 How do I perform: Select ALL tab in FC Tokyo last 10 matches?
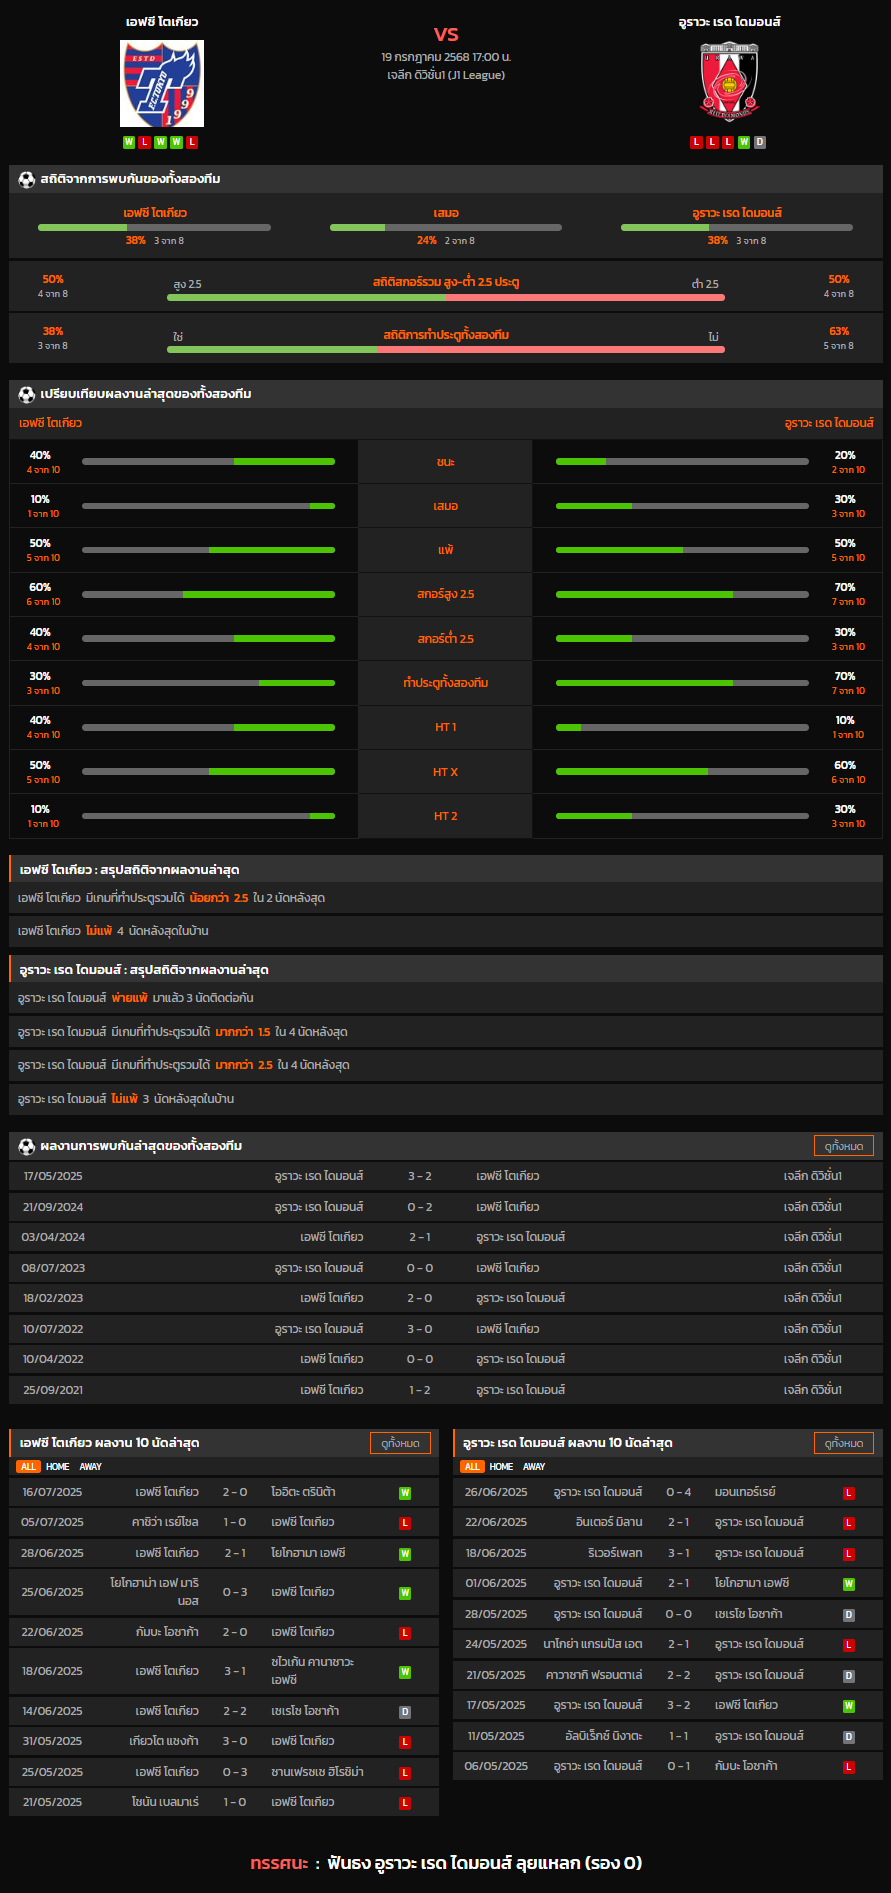point(28,1467)
